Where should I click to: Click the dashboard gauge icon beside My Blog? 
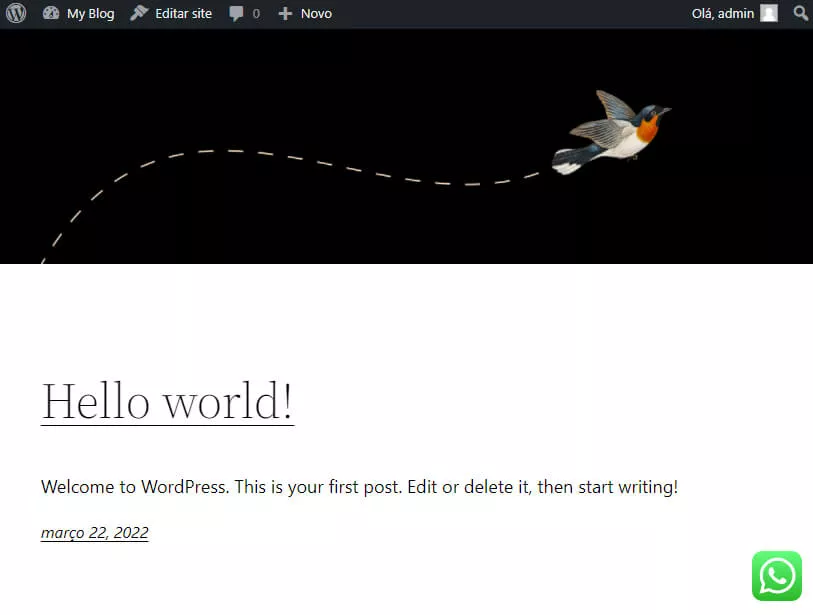coord(51,13)
